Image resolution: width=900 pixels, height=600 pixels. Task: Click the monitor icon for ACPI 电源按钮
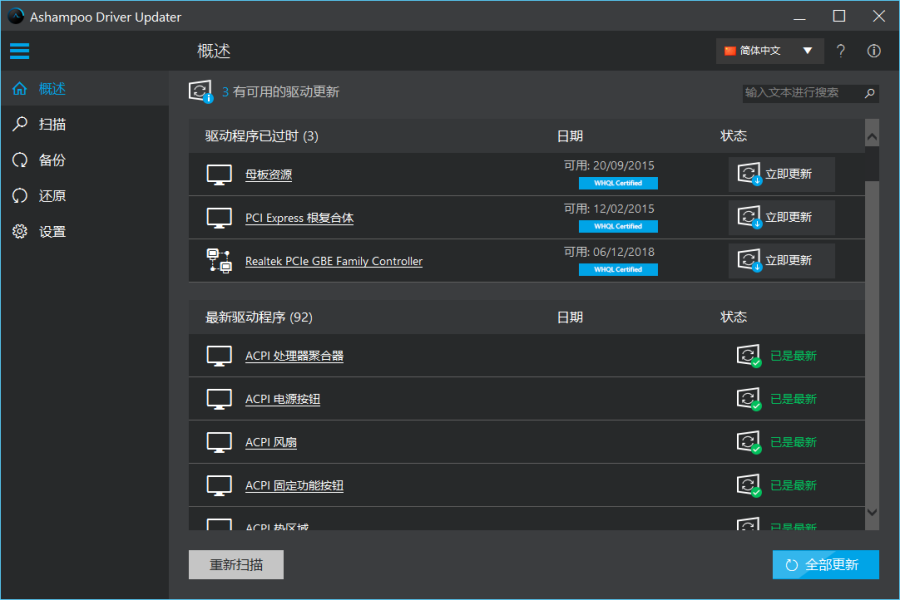(x=219, y=399)
